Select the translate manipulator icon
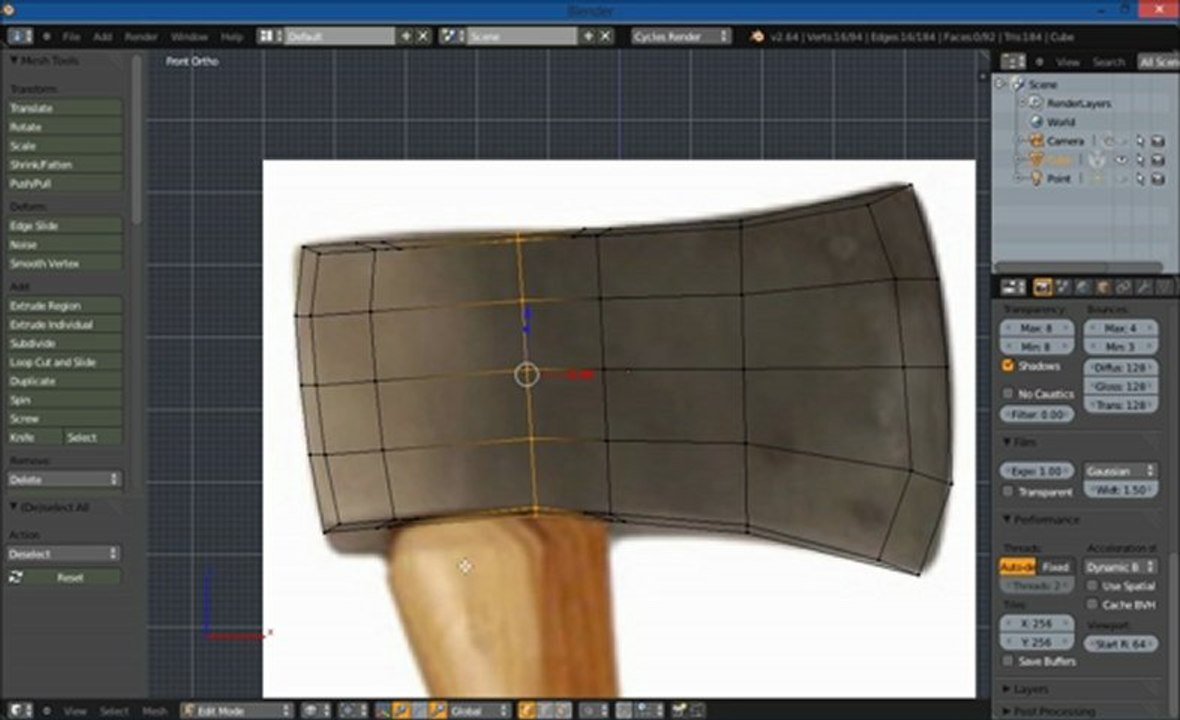 (401, 710)
